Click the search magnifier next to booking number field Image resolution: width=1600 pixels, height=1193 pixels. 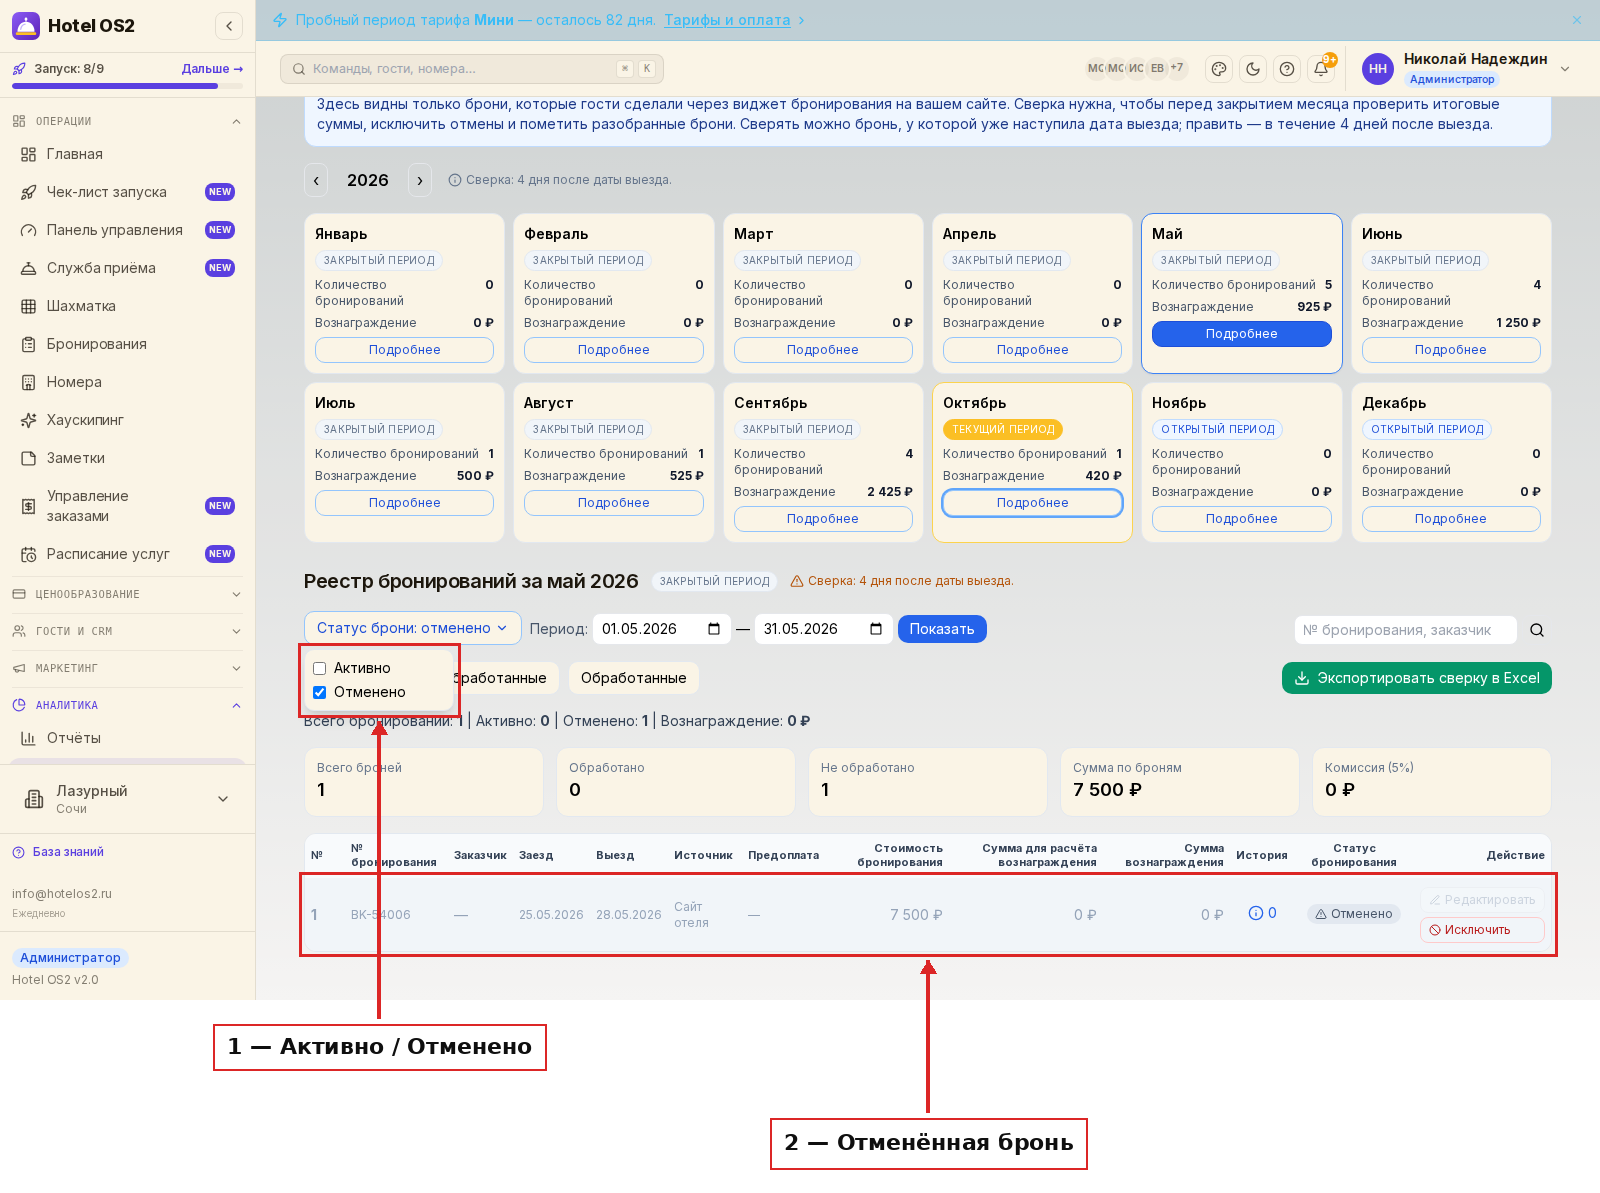(x=1537, y=630)
